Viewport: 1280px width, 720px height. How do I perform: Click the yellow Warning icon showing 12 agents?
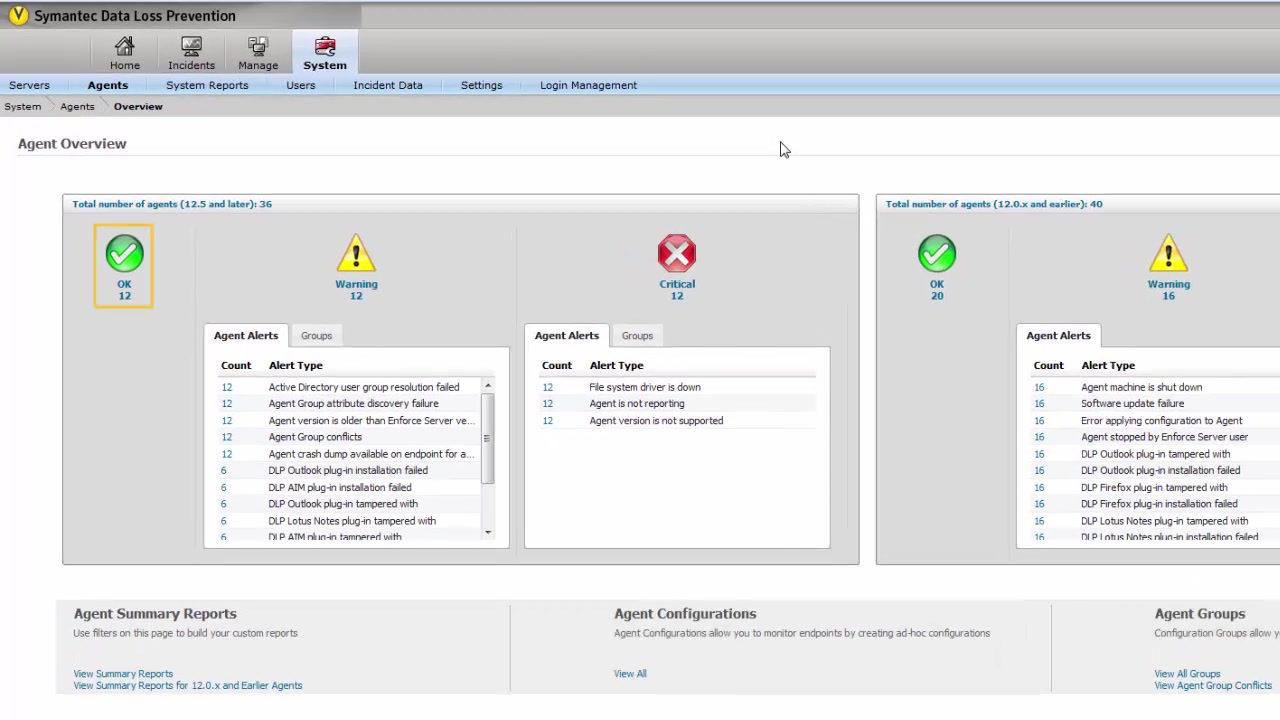click(356, 254)
